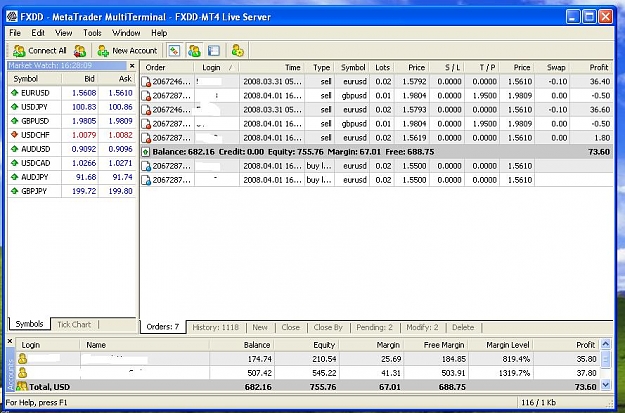625x413 pixels.
Task: Click the accounts list scrollbar thumb
Action: (605, 360)
